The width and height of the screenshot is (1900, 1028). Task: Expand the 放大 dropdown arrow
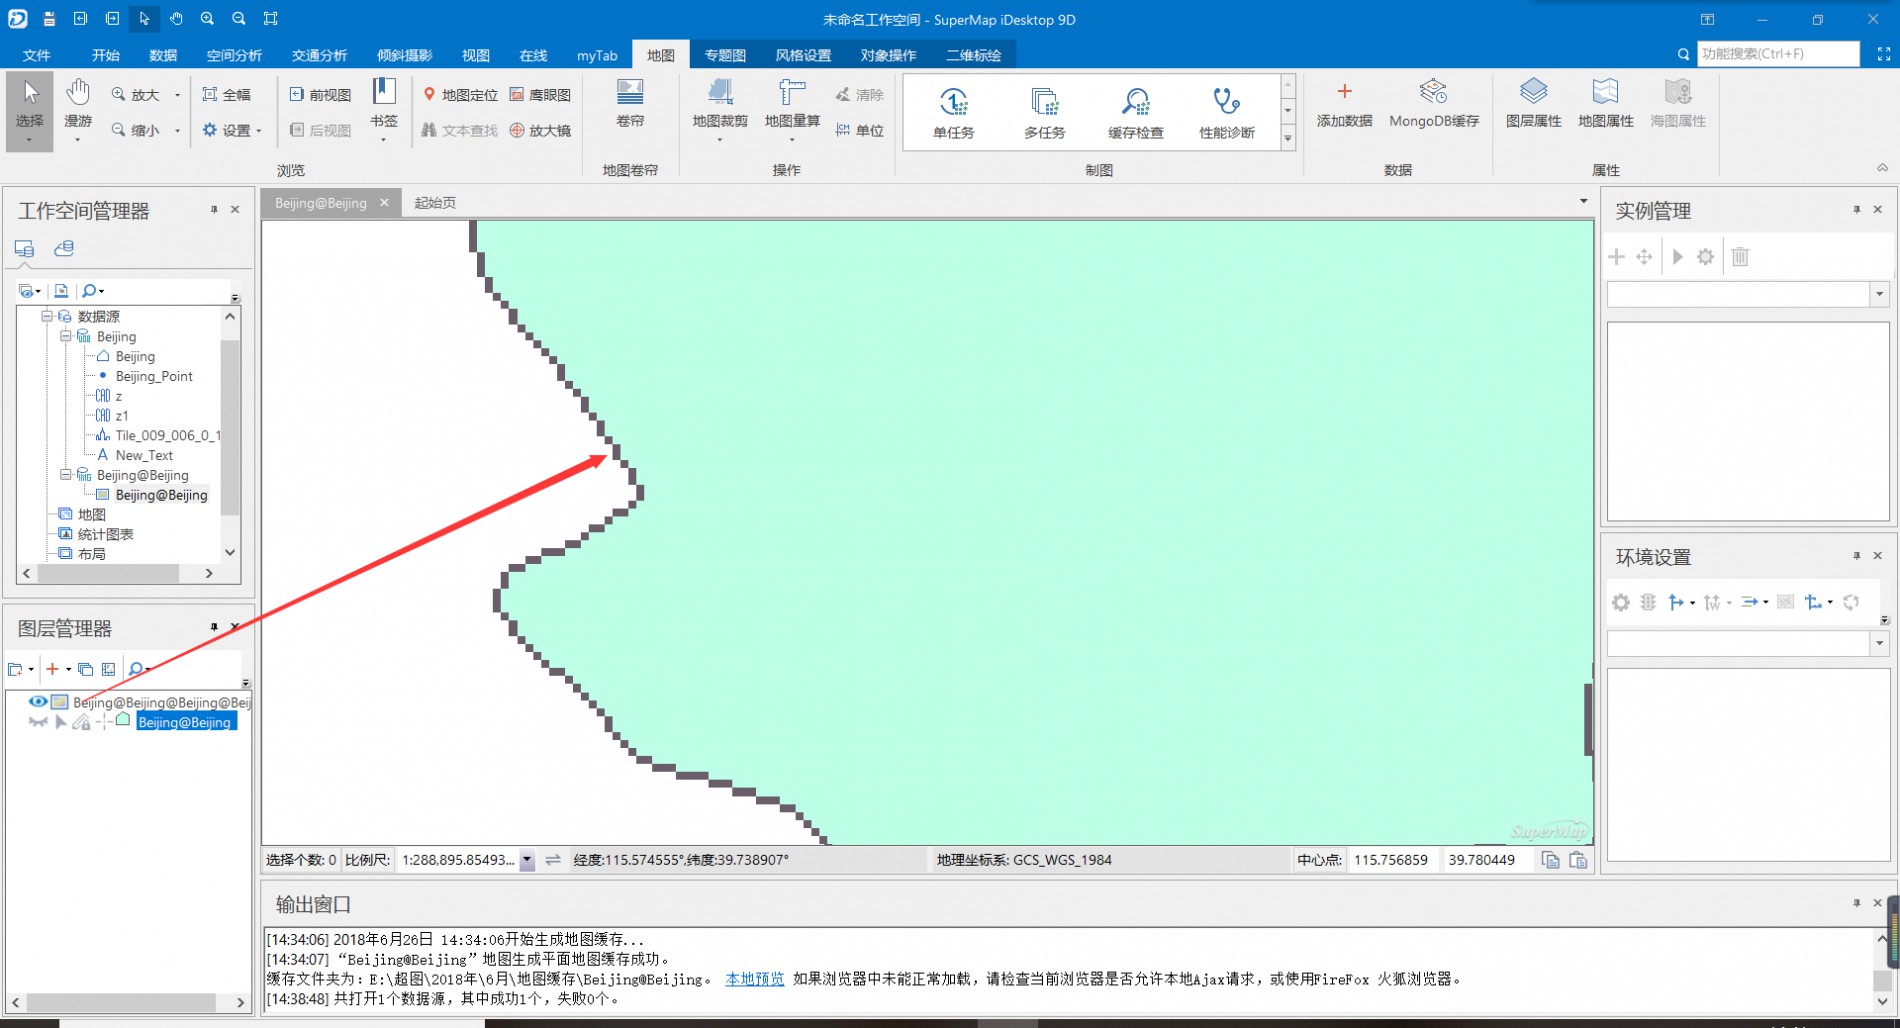(177, 95)
